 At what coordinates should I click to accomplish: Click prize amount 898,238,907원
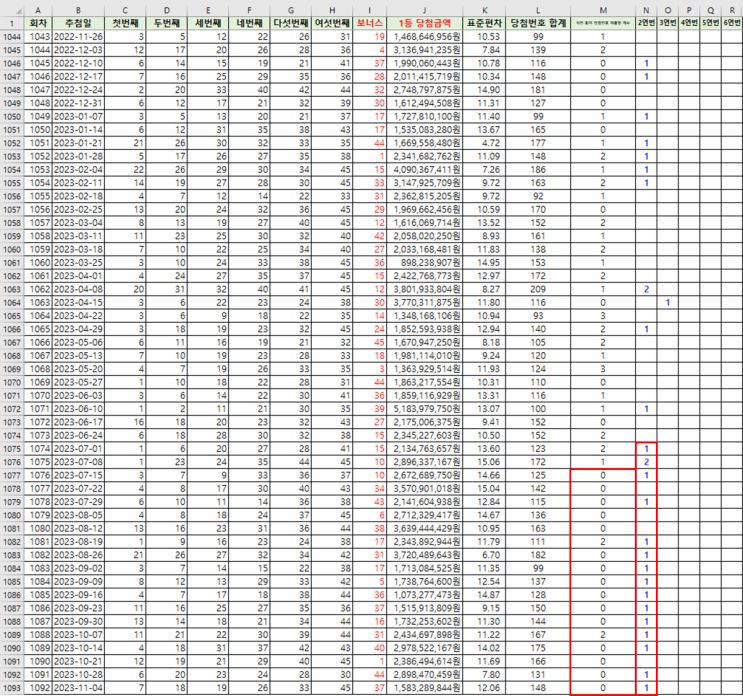coord(425,262)
